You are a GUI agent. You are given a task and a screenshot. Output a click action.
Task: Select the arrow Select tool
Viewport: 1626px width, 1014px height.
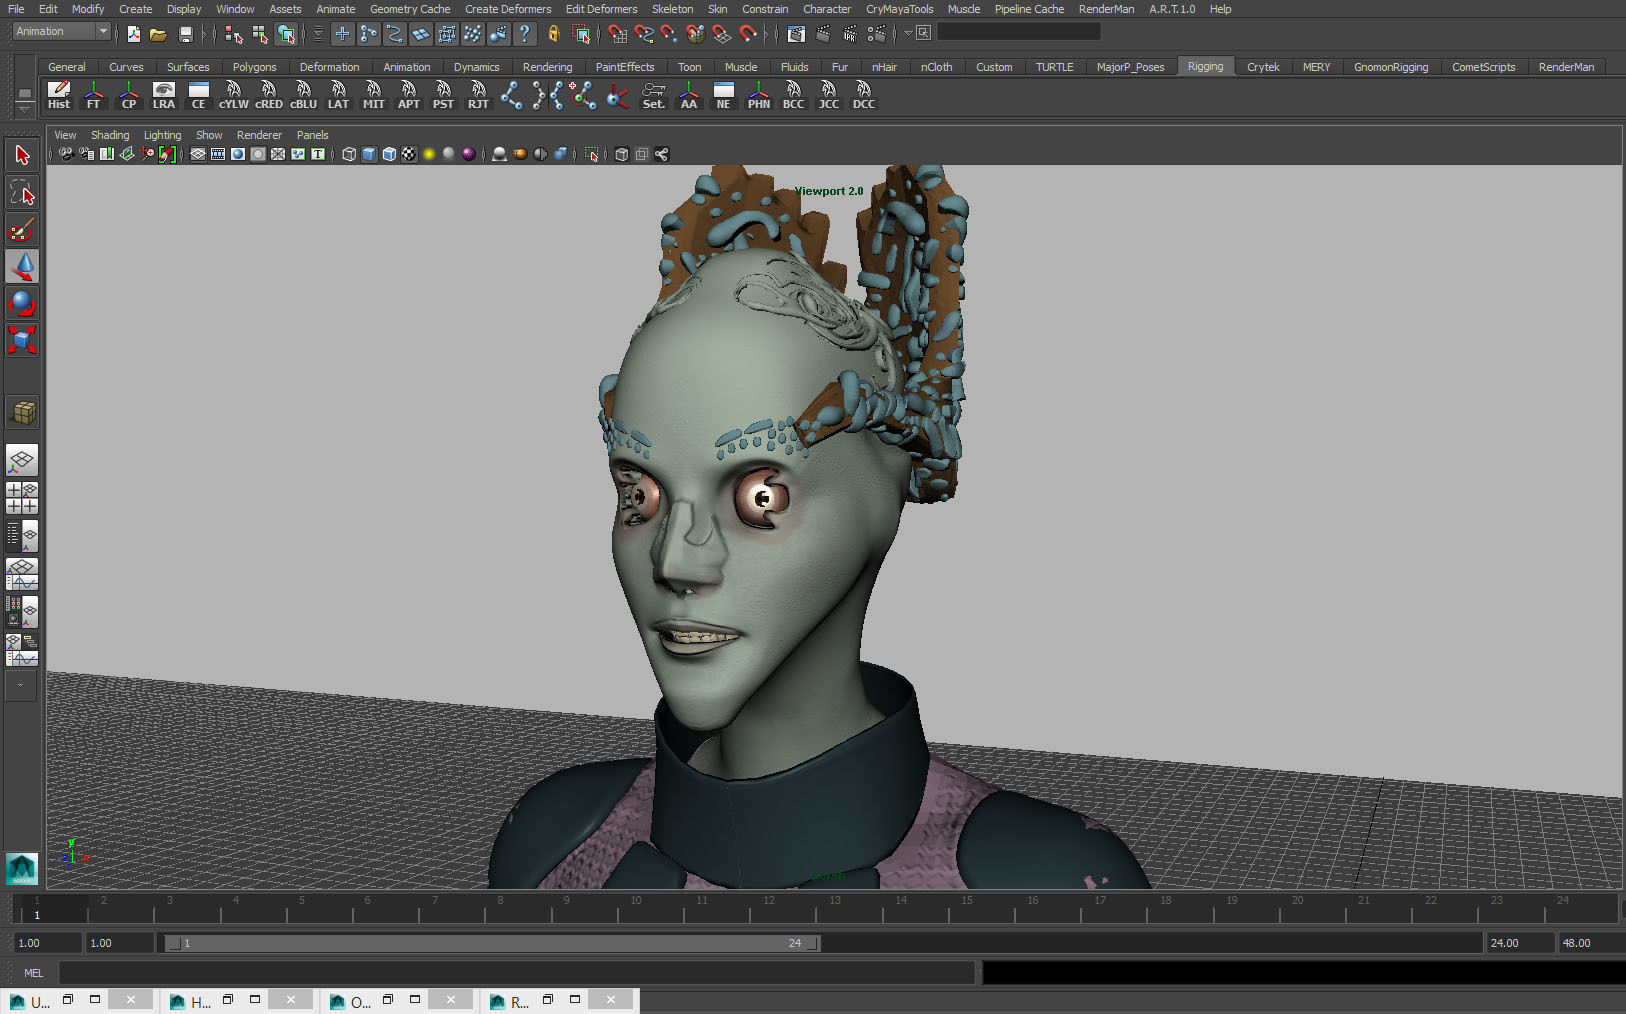(x=22, y=155)
